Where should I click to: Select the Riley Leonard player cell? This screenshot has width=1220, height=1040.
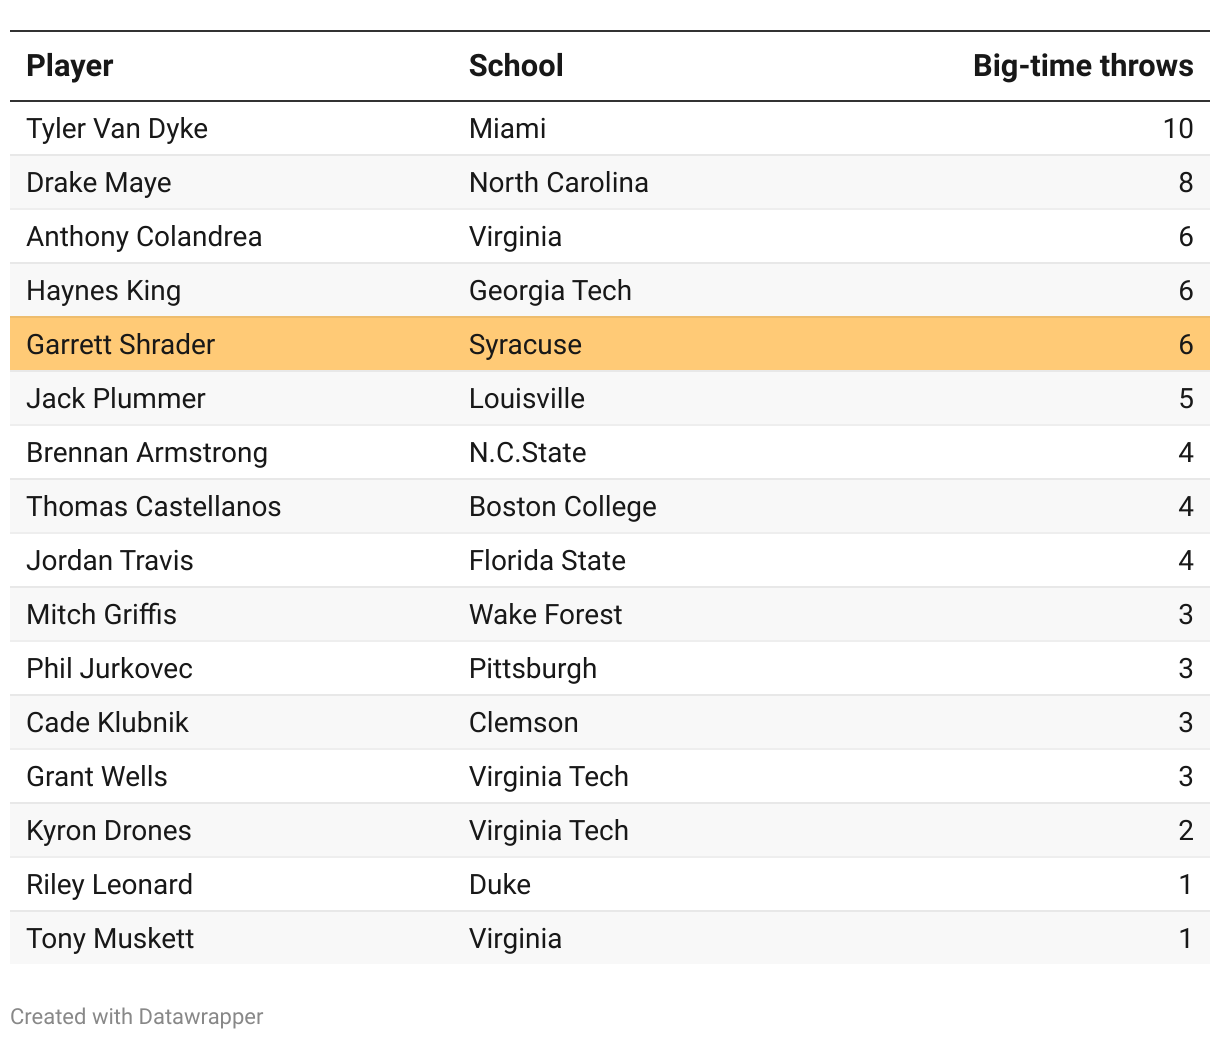110,885
